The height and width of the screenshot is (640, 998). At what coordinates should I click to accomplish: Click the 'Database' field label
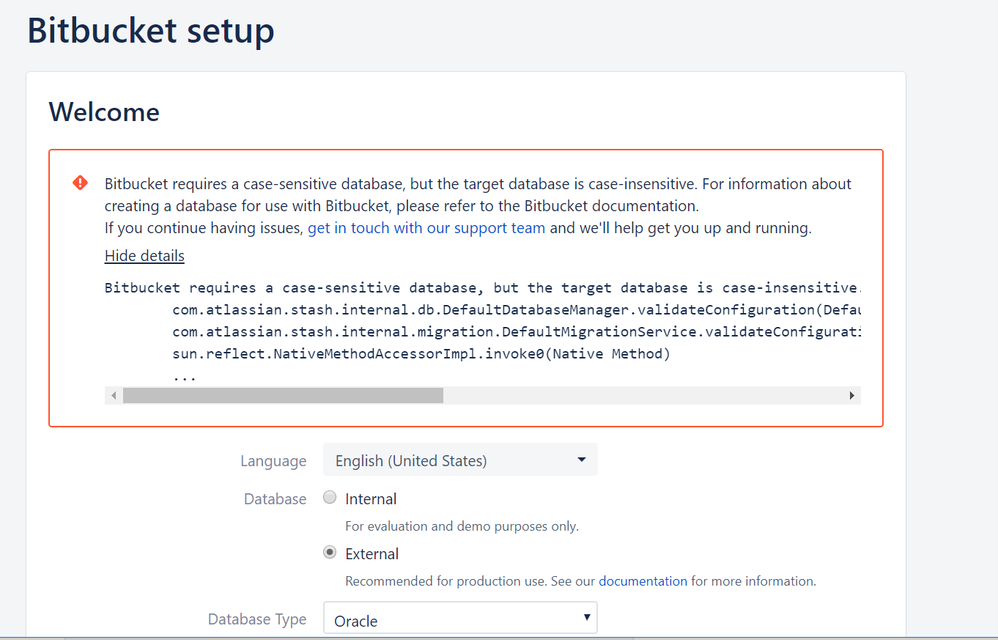pos(275,499)
